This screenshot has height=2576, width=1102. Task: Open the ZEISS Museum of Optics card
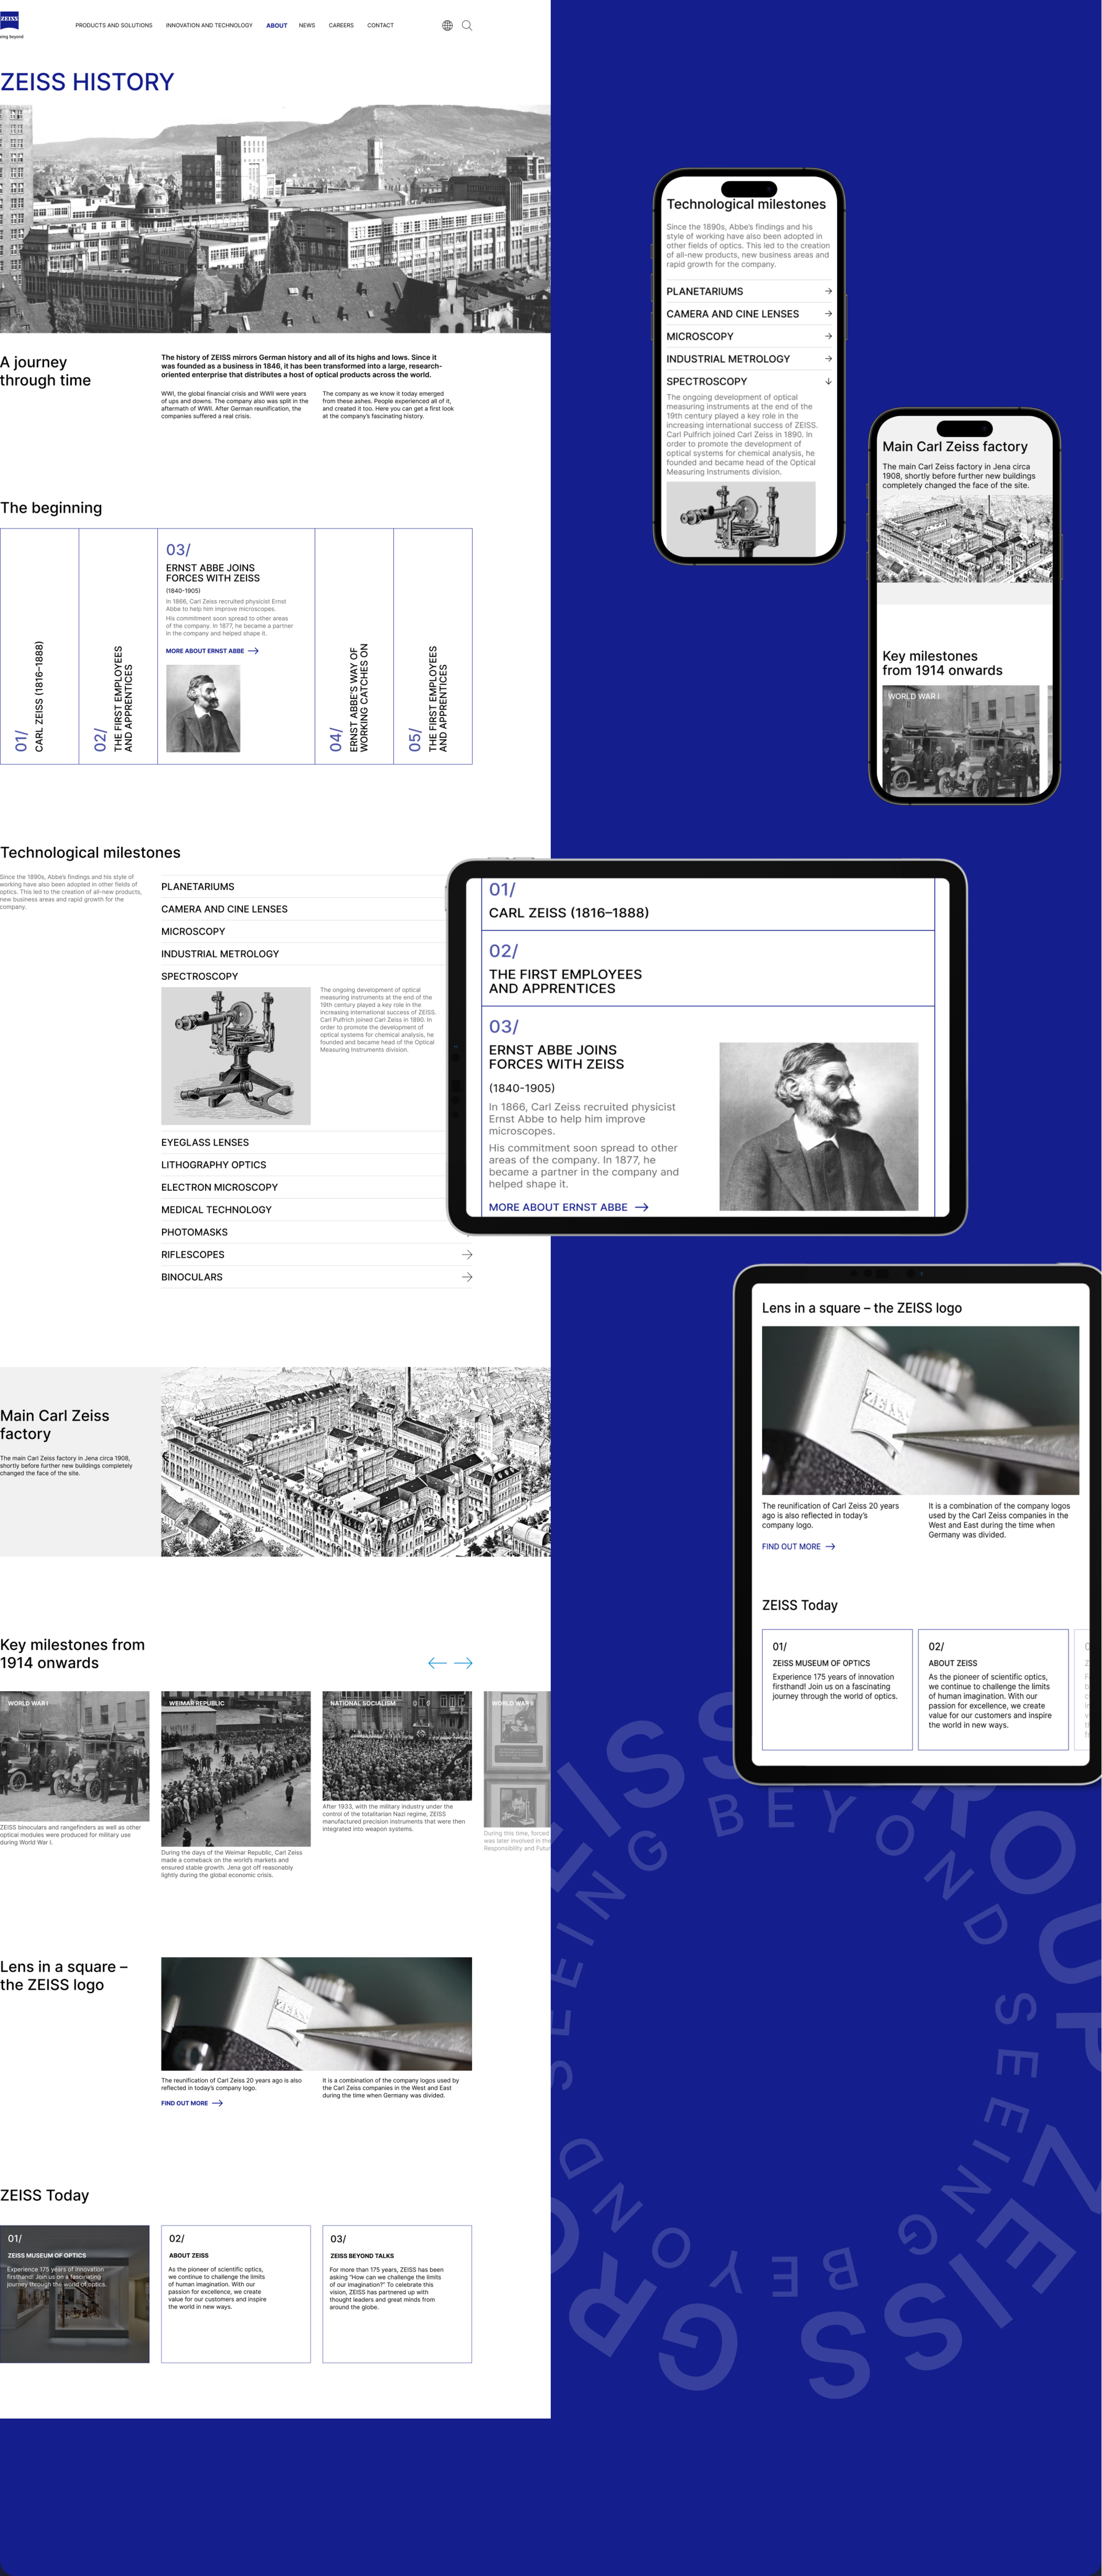coord(75,2294)
